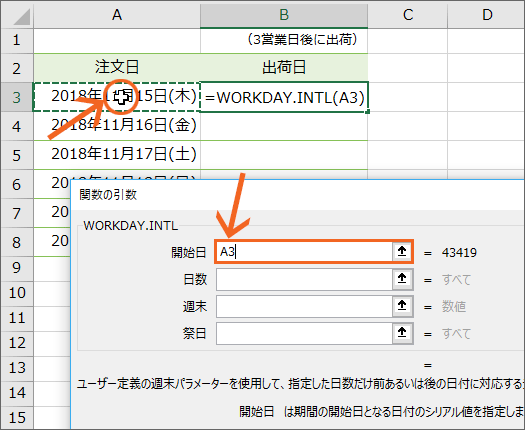525x430 pixels.
Task: Select row 9 header
Action: pyautogui.click(x=17, y=269)
